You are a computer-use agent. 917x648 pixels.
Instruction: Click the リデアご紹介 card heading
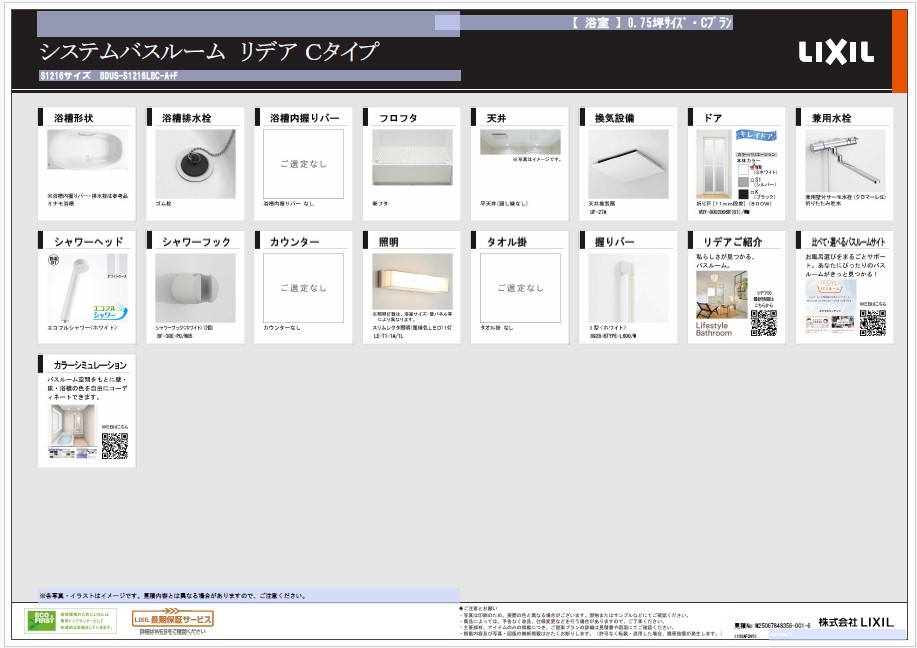tap(733, 242)
